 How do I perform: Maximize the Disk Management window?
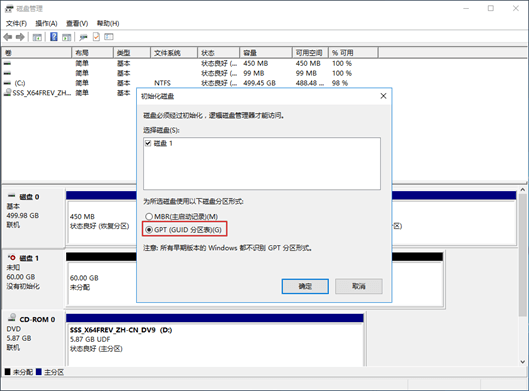(491, 8)
